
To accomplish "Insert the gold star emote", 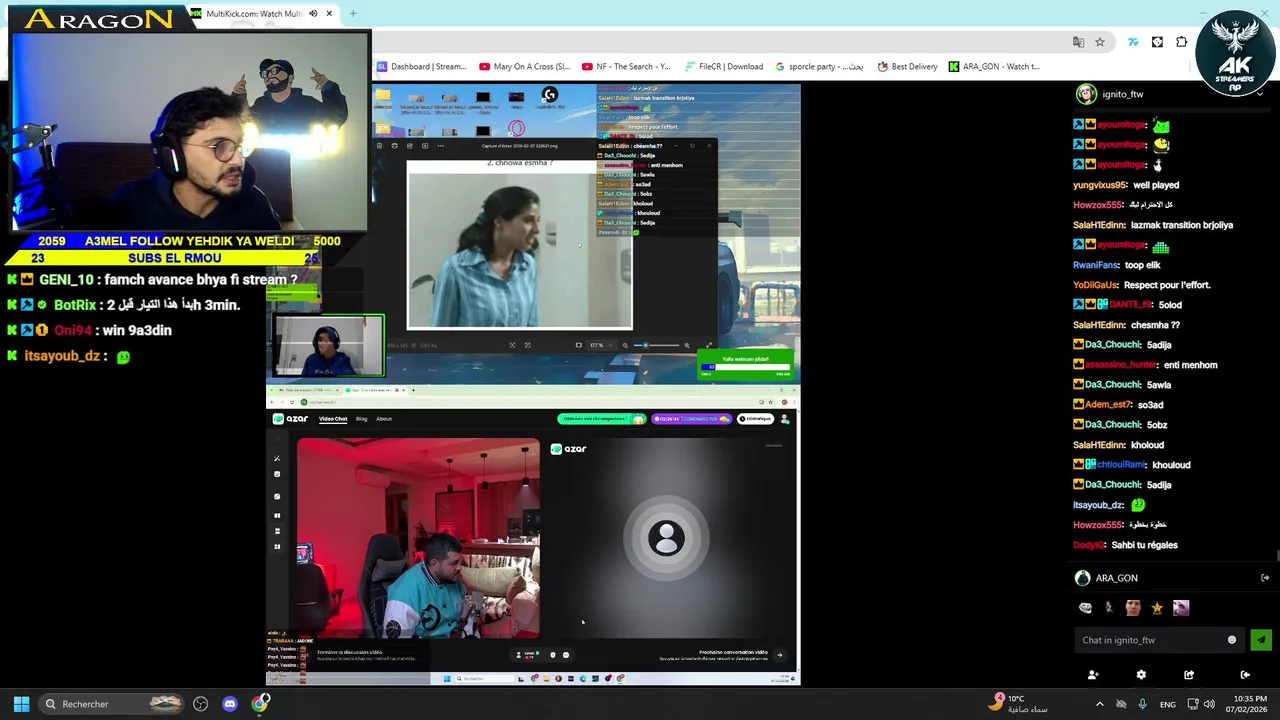I will pyautogui.click(x=1157, y=607).
